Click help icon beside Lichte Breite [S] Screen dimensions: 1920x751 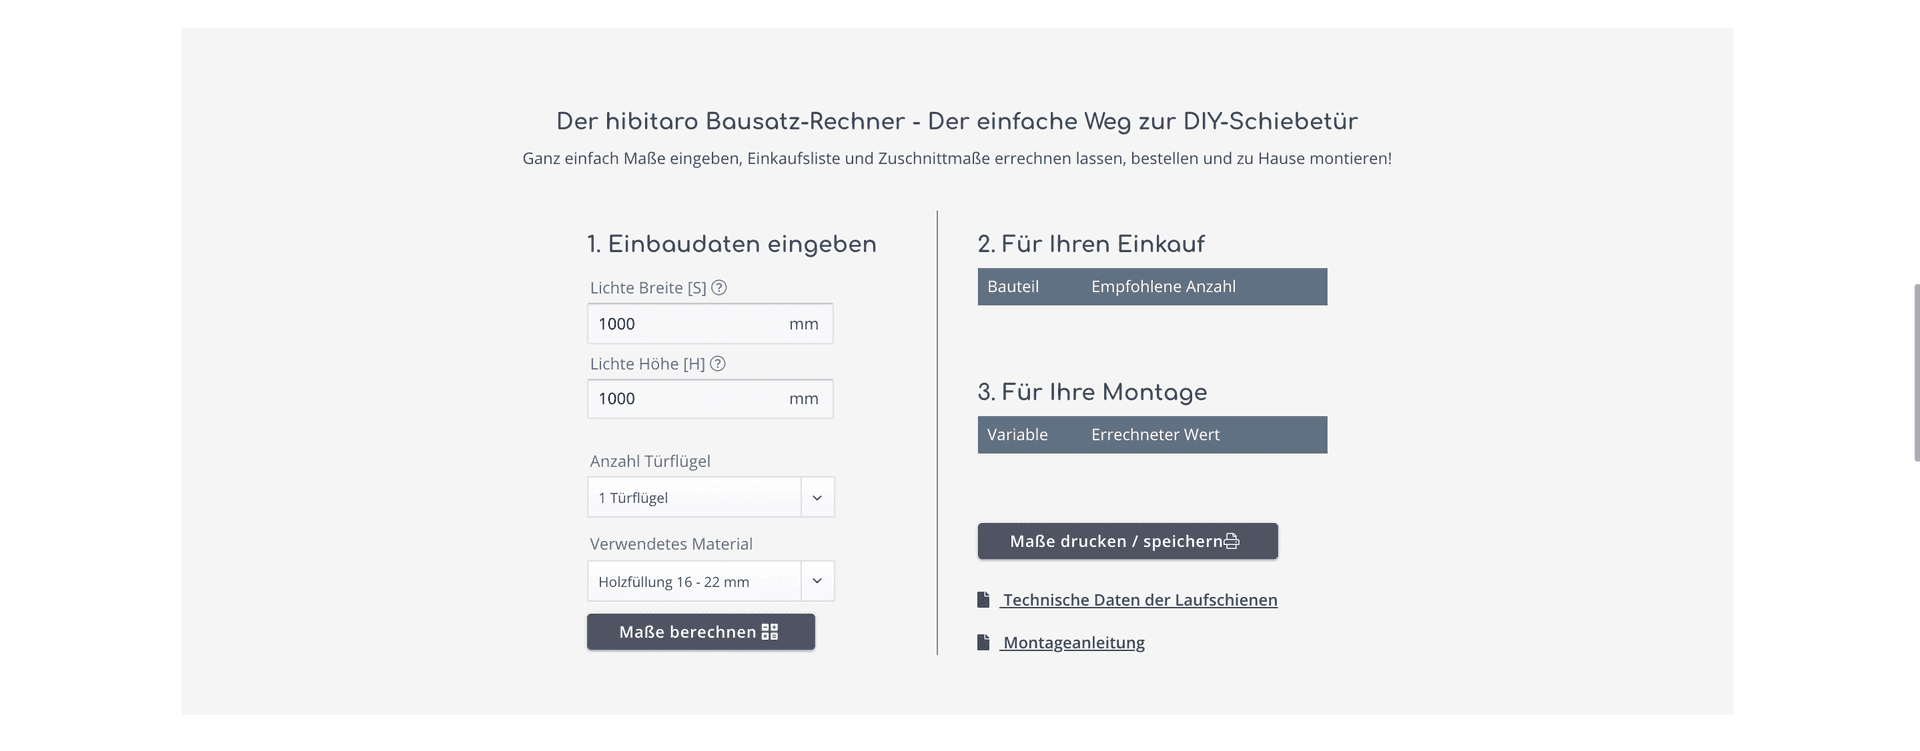[x=719, y=288]
